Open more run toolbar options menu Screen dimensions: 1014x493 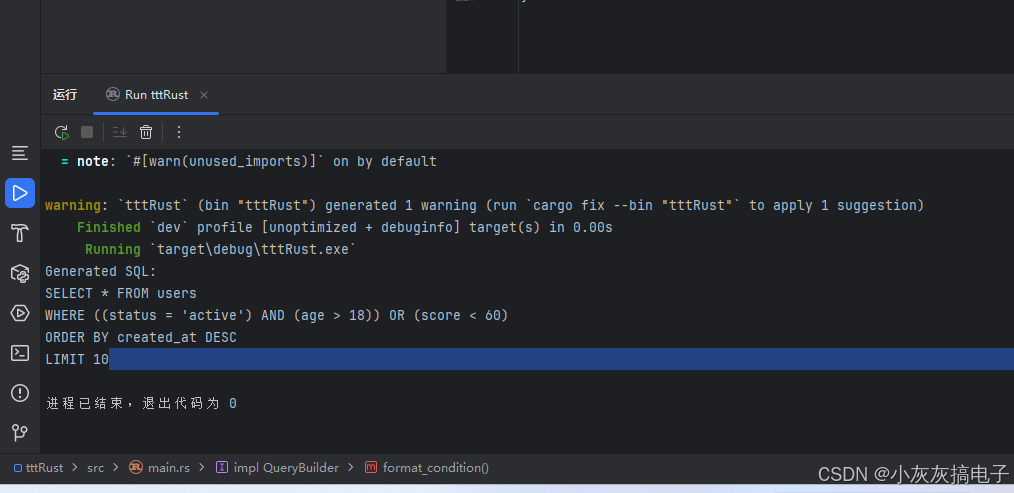point(179,132)
